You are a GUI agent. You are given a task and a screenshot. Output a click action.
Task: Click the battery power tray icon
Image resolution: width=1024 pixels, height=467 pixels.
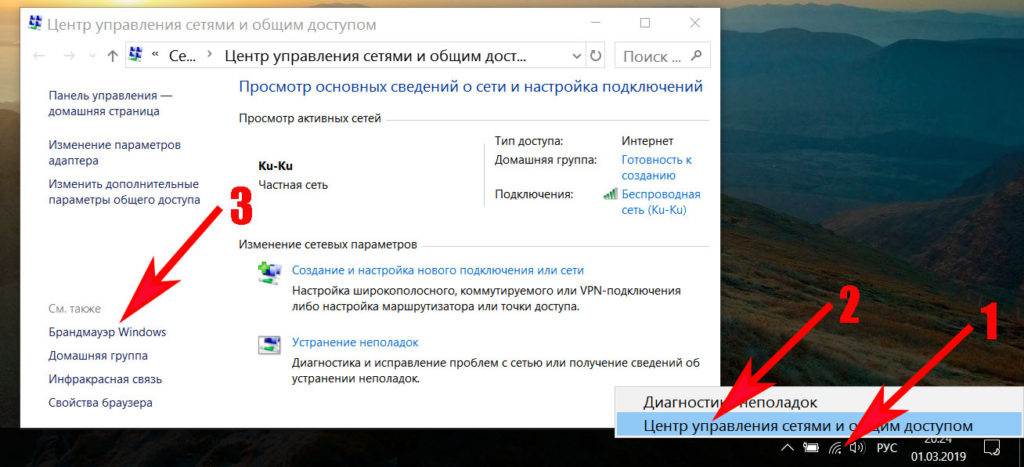coord(810,447)
